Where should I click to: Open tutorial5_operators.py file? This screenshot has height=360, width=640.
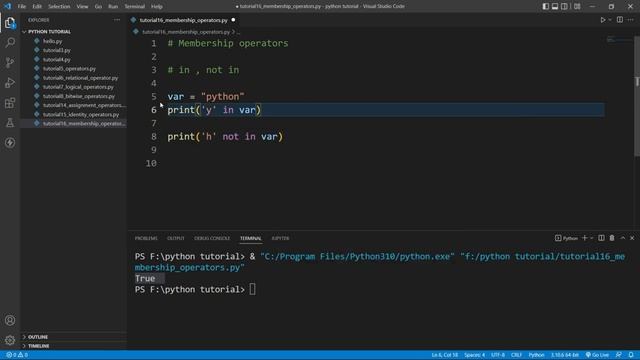69,69
